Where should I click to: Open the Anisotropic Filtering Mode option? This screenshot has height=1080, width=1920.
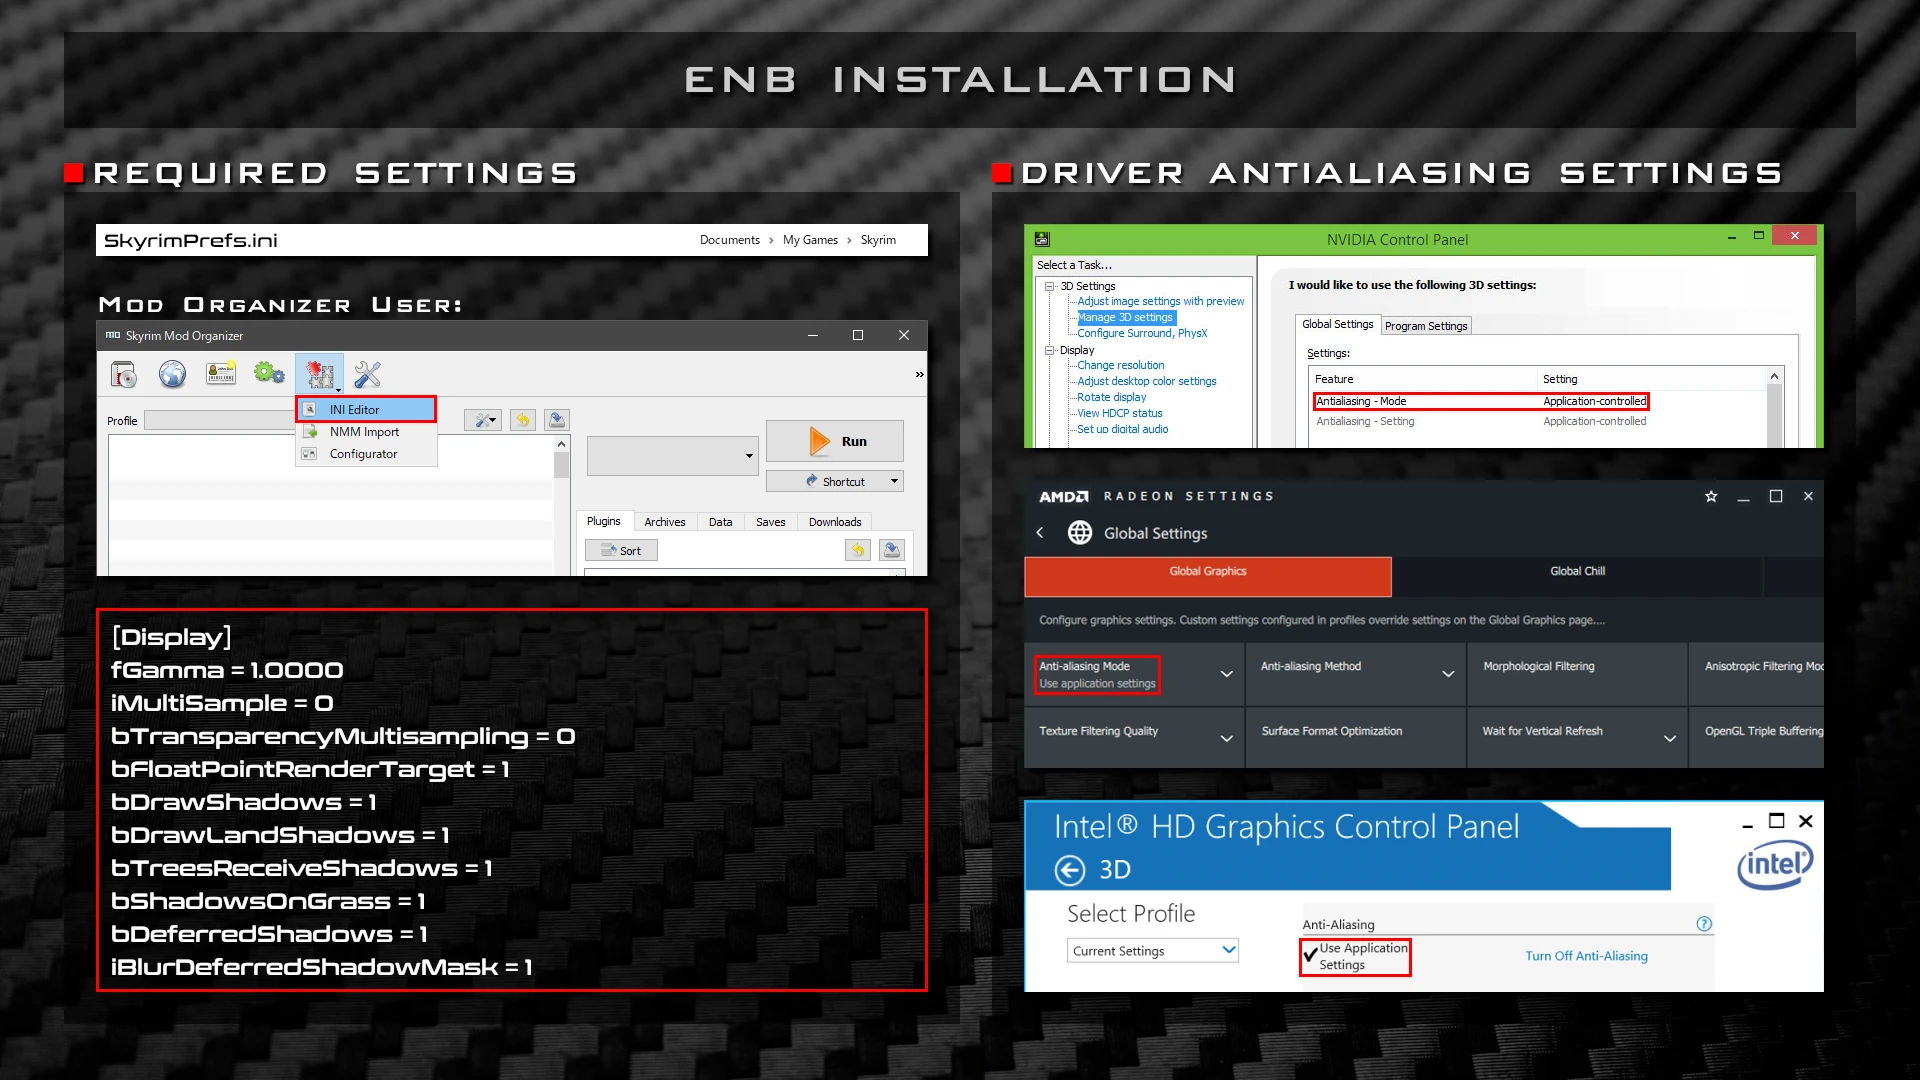tap(1757, 674)
